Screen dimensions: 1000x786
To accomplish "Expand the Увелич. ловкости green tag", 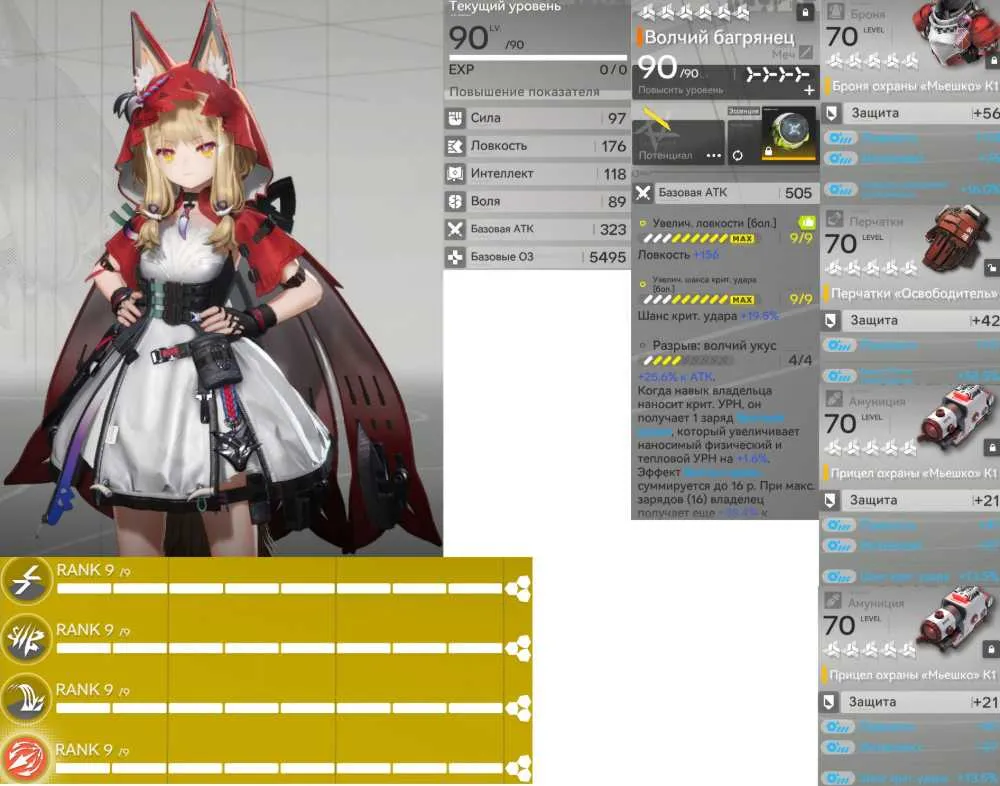I will pyautogui.click(x=806, y=223).
